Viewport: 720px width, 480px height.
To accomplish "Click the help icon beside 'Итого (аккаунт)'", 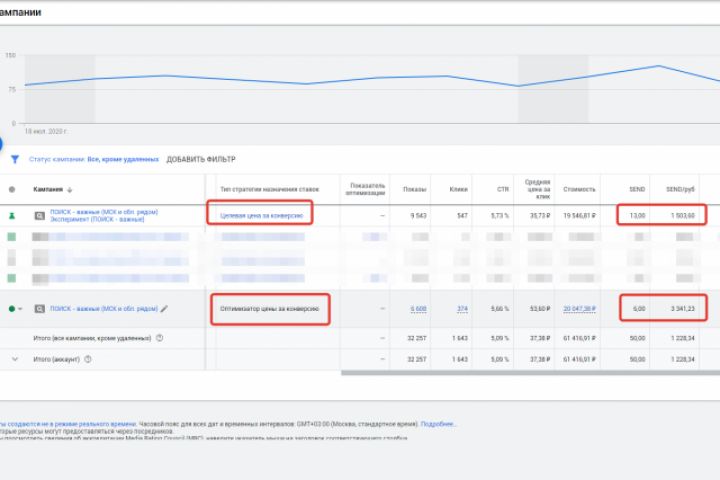I will 88,359.
